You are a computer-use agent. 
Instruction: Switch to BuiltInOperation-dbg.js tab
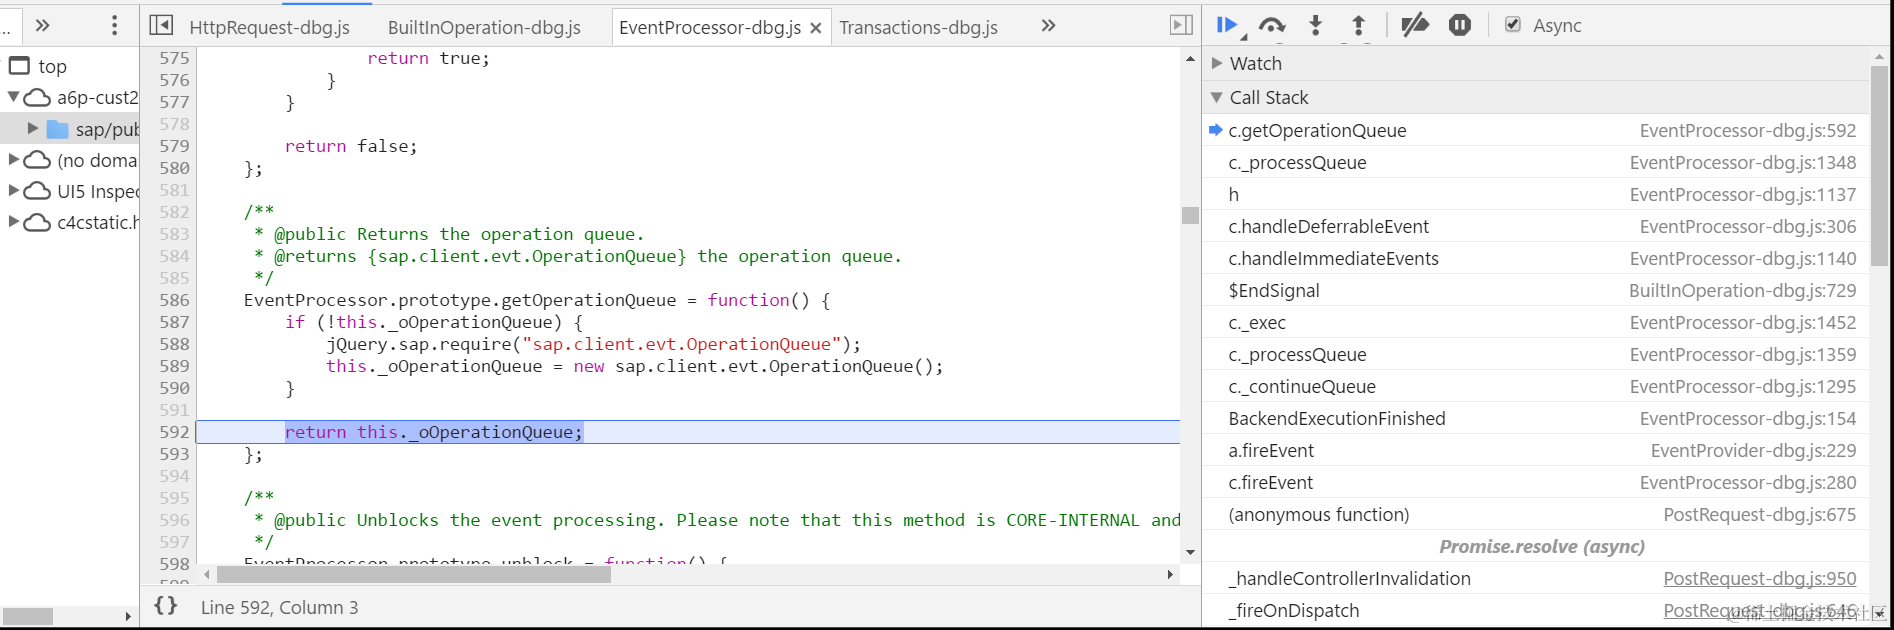coord(484,28)
